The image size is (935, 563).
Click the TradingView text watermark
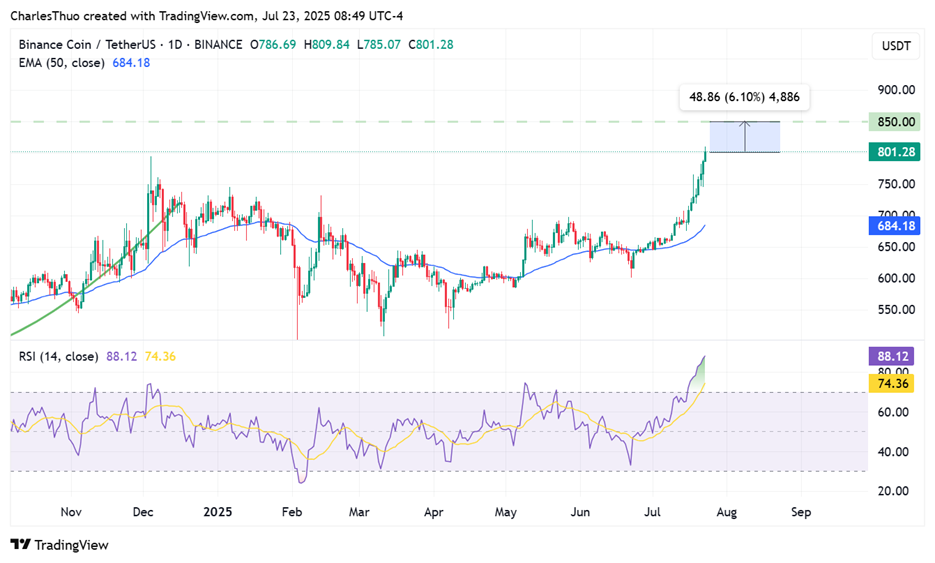pyautogui.click(x=72, y=545)
